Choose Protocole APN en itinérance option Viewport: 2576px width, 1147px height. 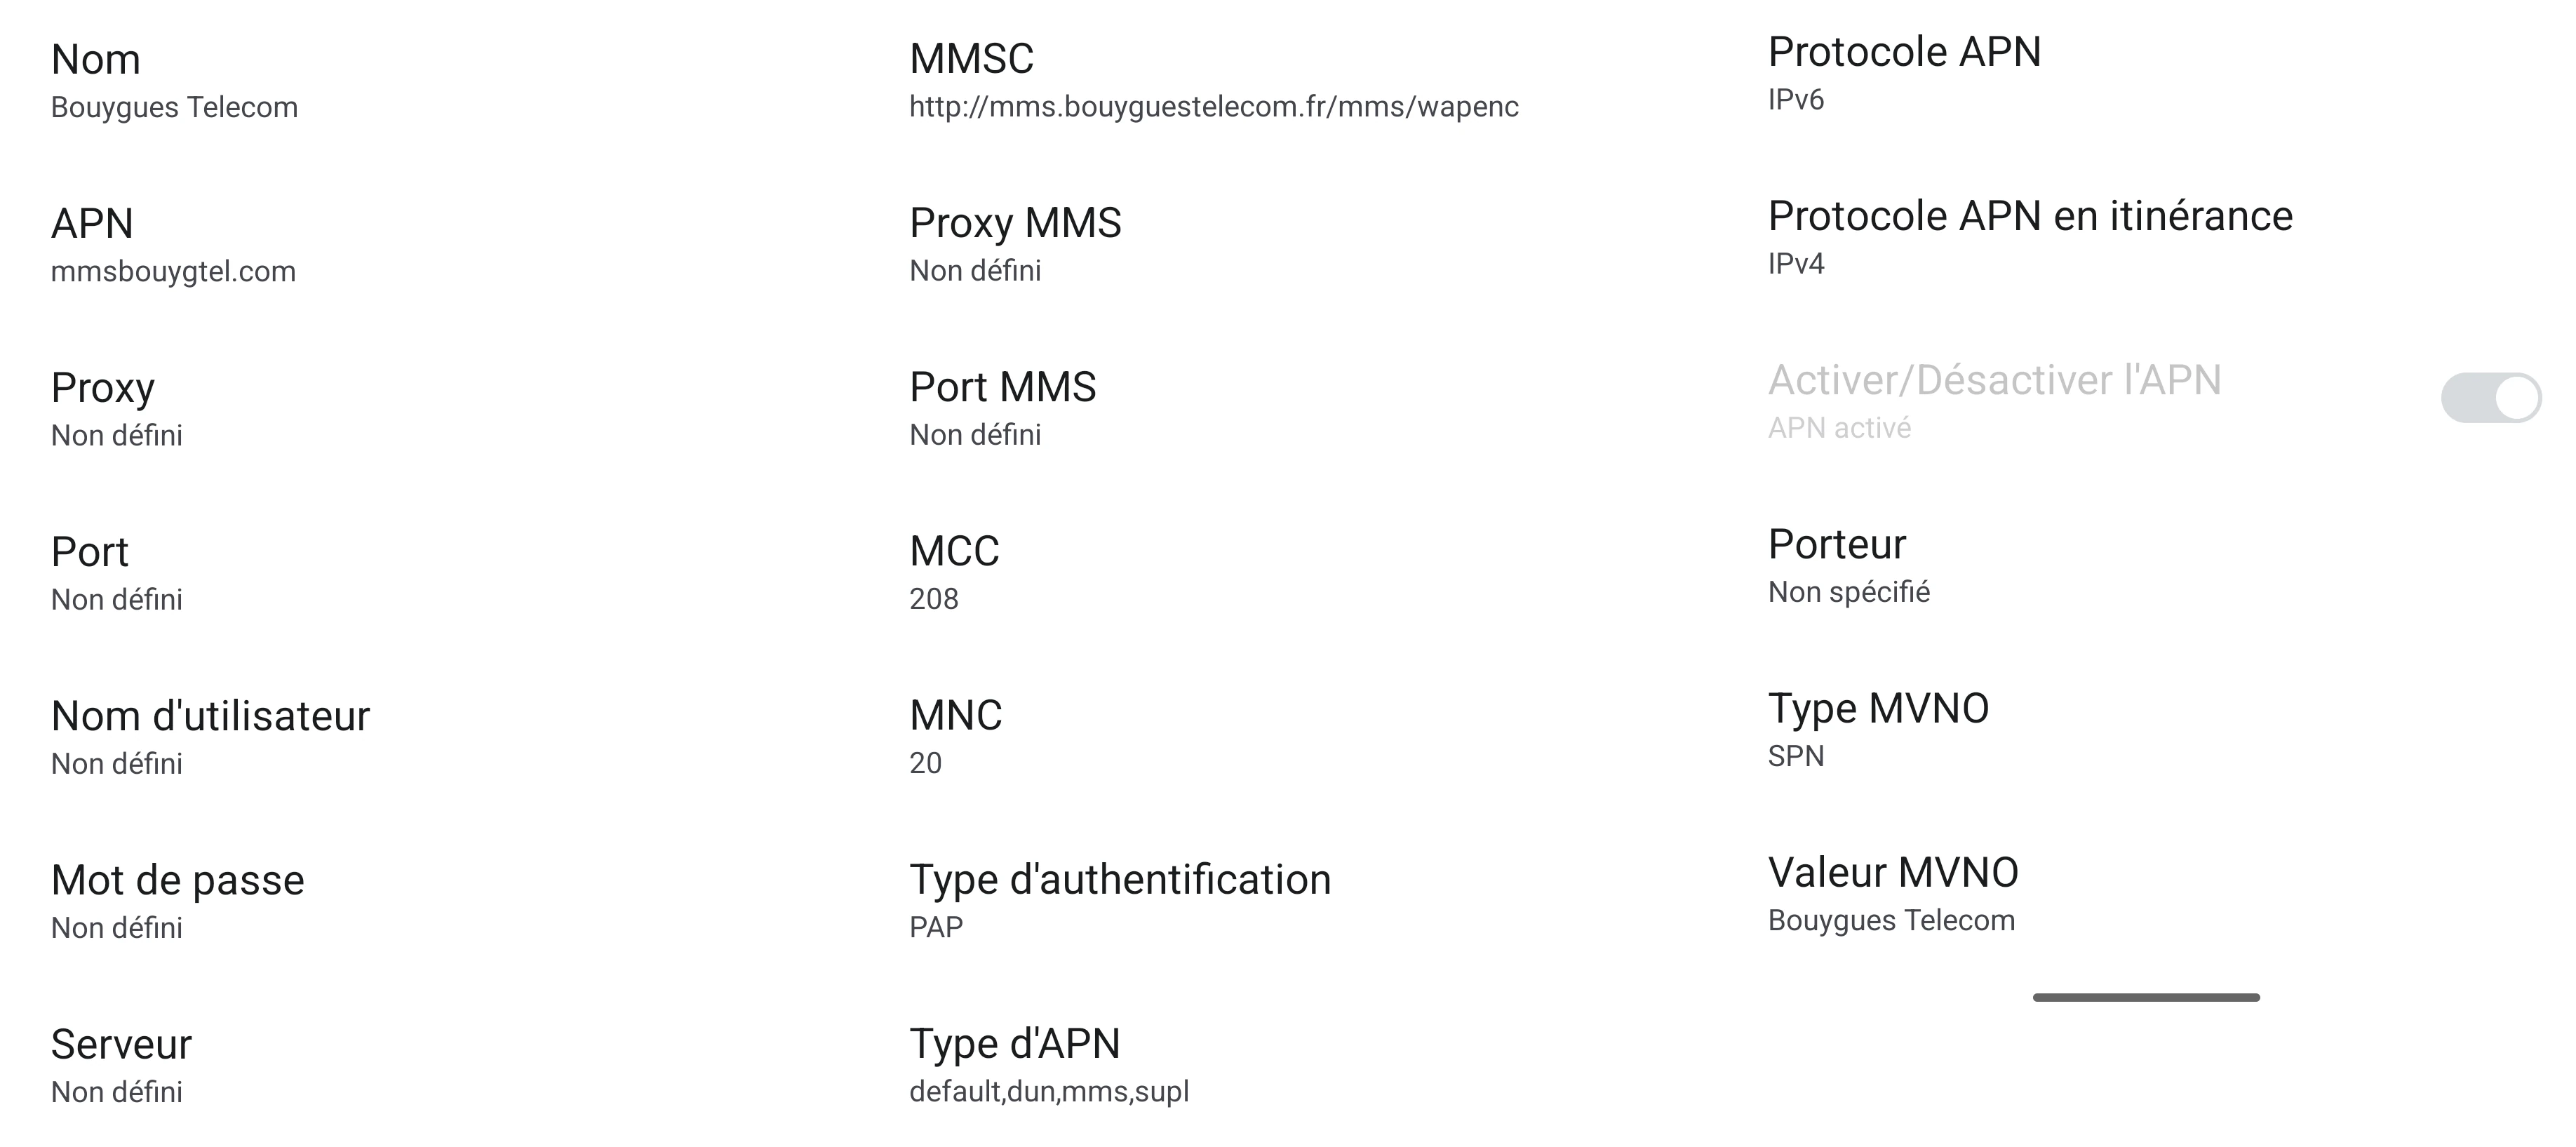[x=2030, y=238]
